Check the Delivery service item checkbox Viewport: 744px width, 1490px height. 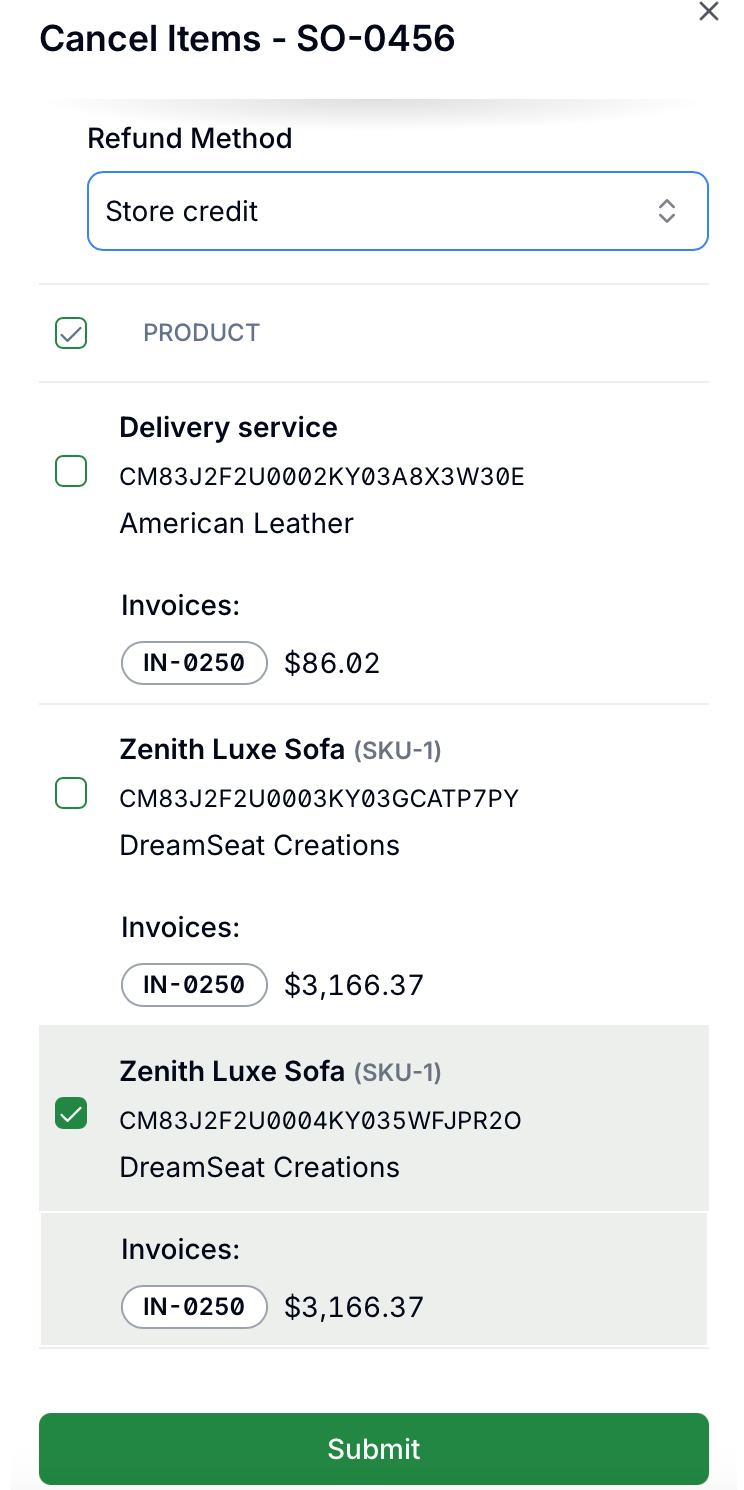coord(71,471)
